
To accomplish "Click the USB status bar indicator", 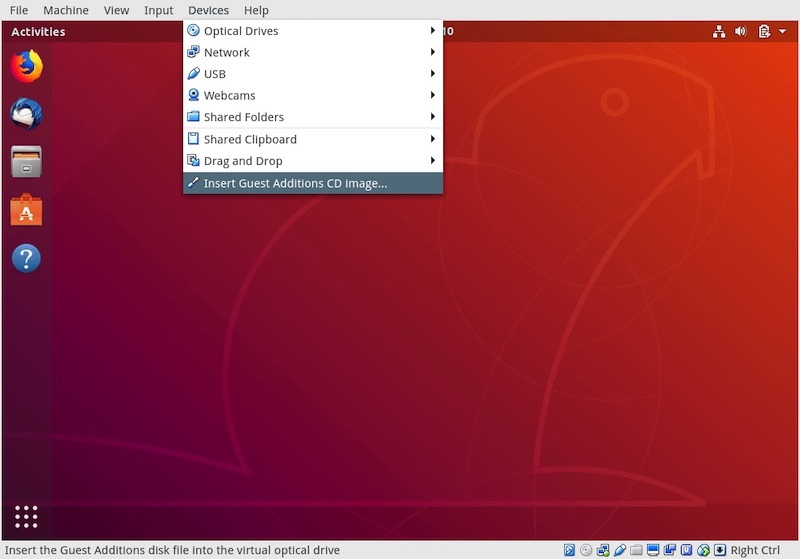I will tap(620, 550).
